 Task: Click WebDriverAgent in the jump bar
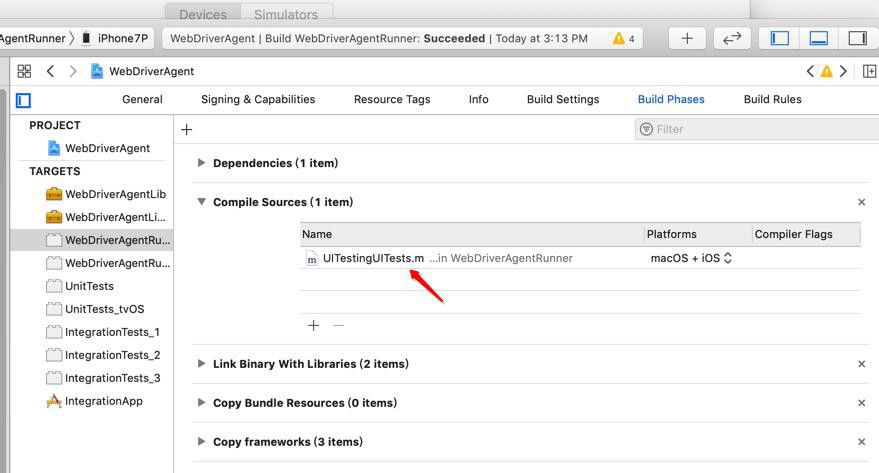tap(151, 71)
